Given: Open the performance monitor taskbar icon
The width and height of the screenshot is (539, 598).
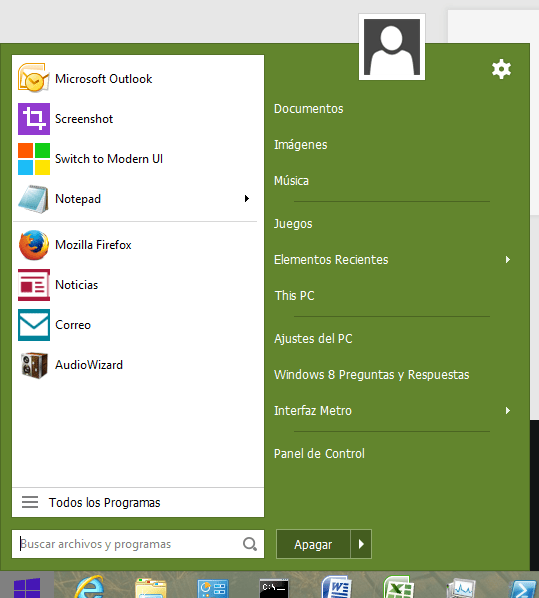Looking at the screenshot, I should [x=461, y=588].
